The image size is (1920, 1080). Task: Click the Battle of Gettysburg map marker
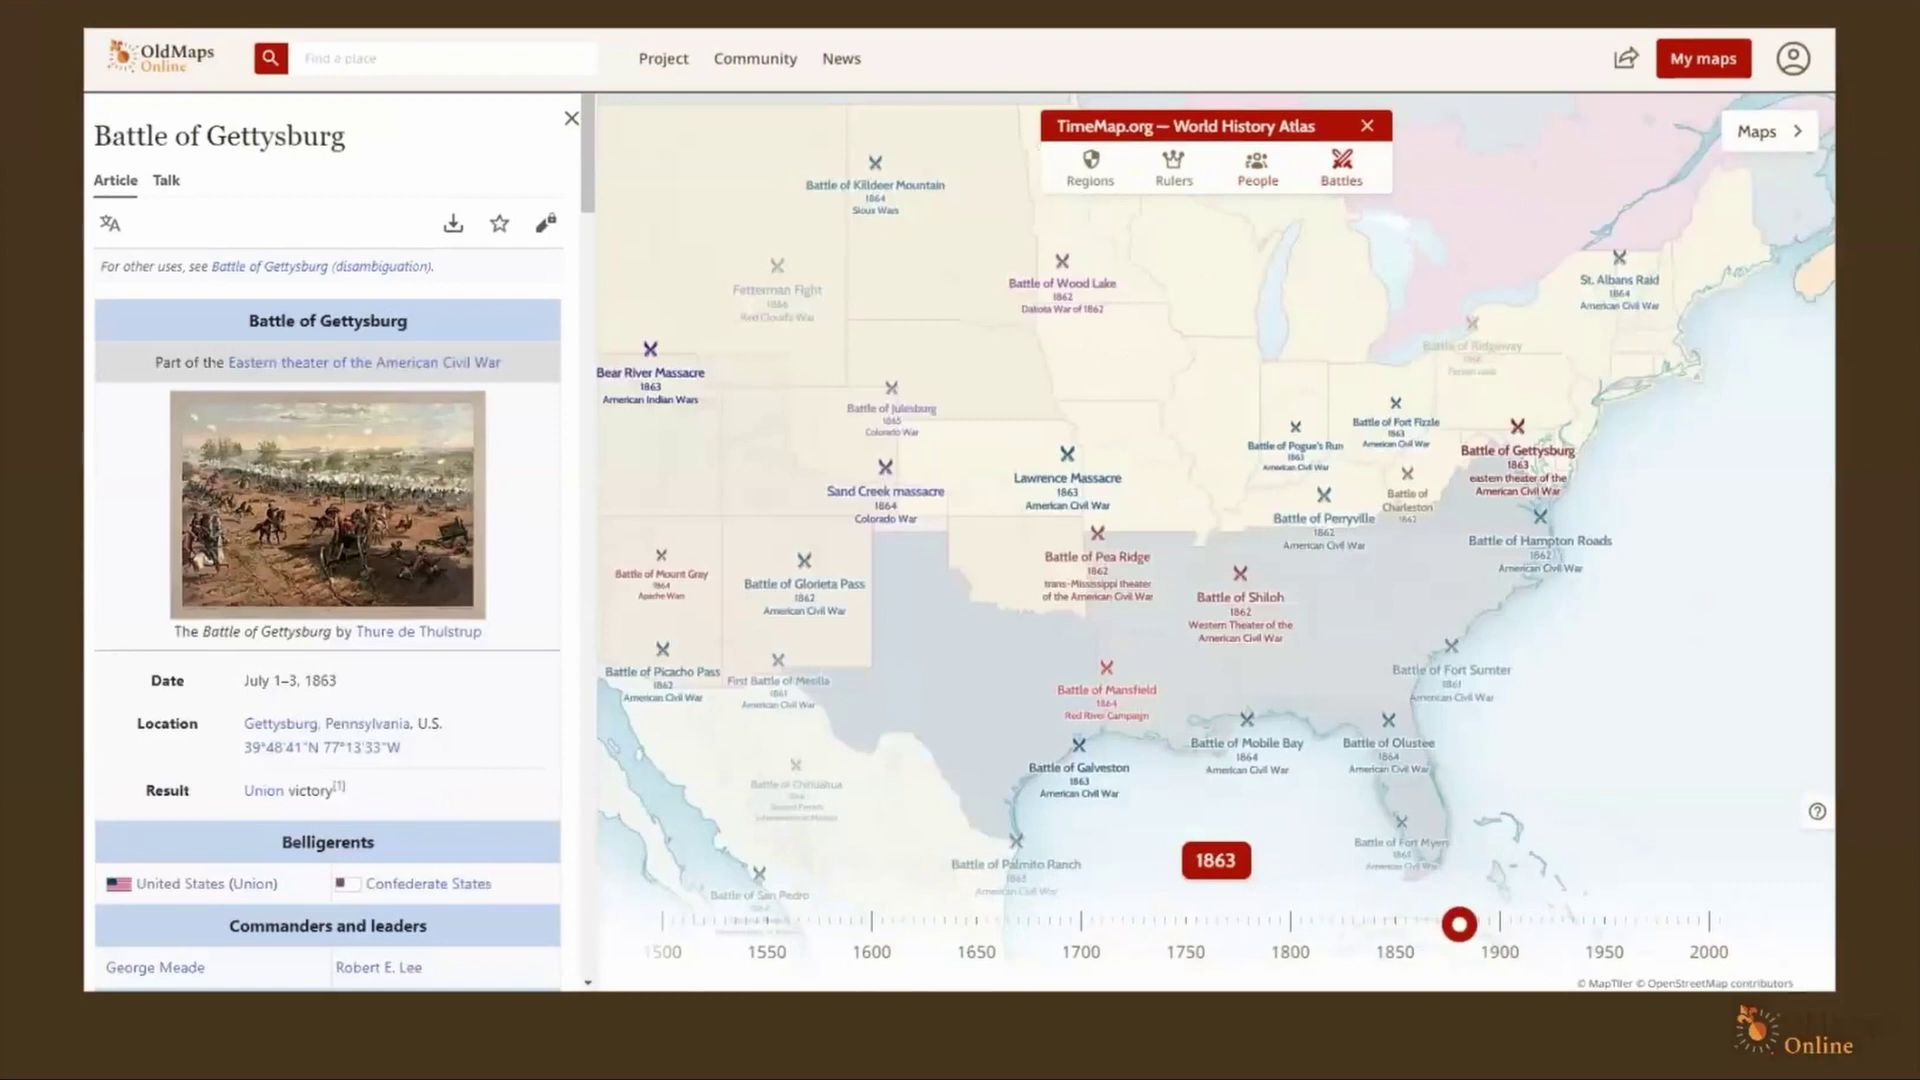(x=1517, y=427)
